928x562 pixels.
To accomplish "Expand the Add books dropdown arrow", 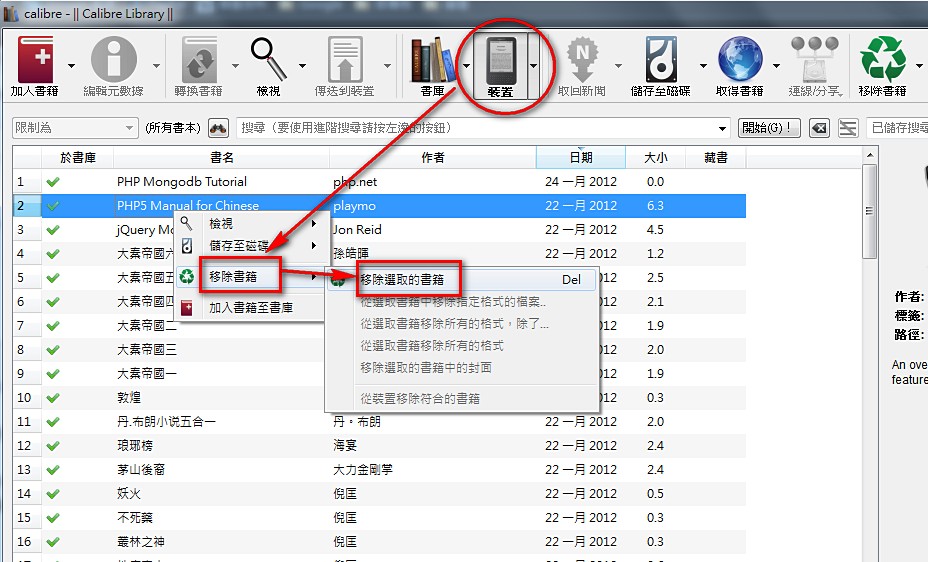I will [72, 66].
